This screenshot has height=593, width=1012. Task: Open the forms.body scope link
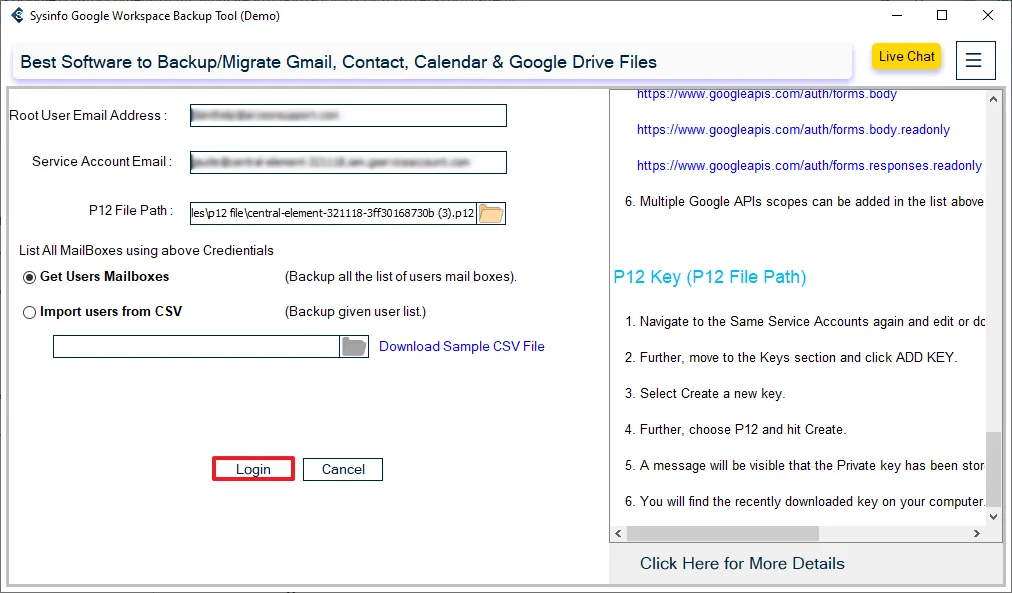click(x=767, y=94)
